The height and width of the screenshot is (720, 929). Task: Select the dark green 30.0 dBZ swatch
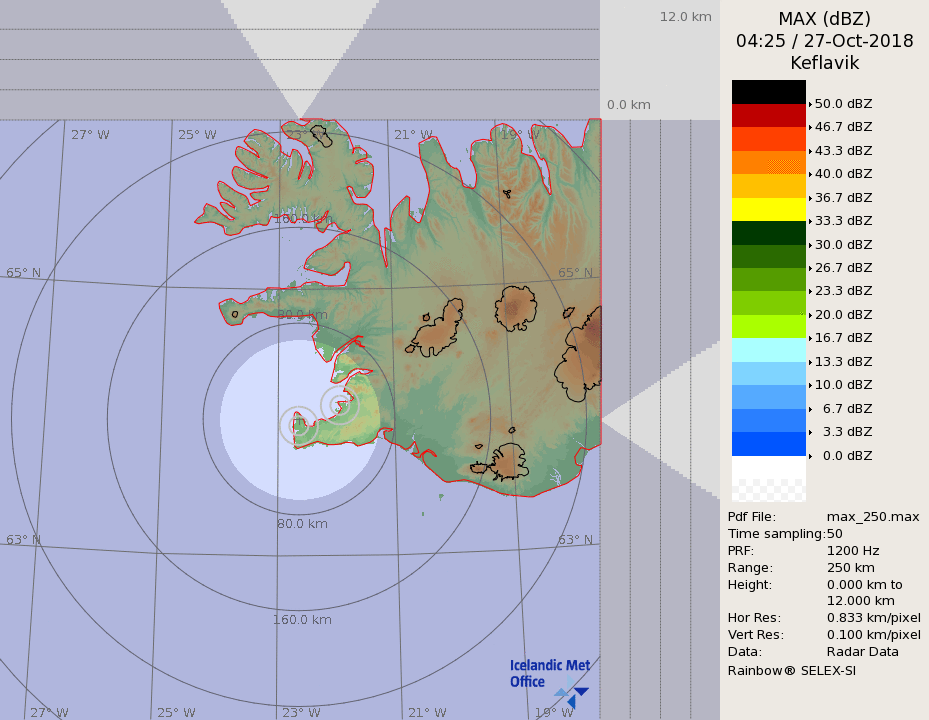point(768,233)
